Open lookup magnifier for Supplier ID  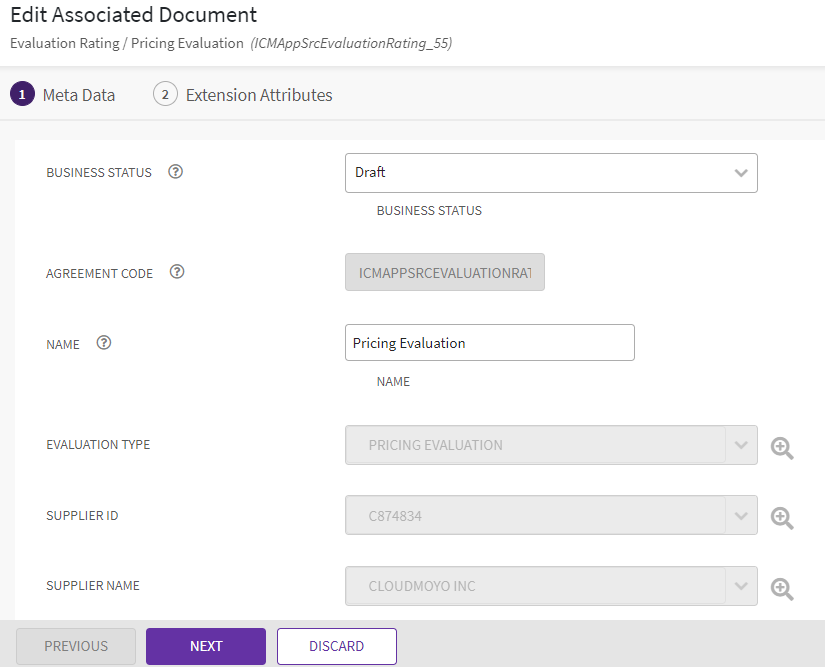(782, 518)
